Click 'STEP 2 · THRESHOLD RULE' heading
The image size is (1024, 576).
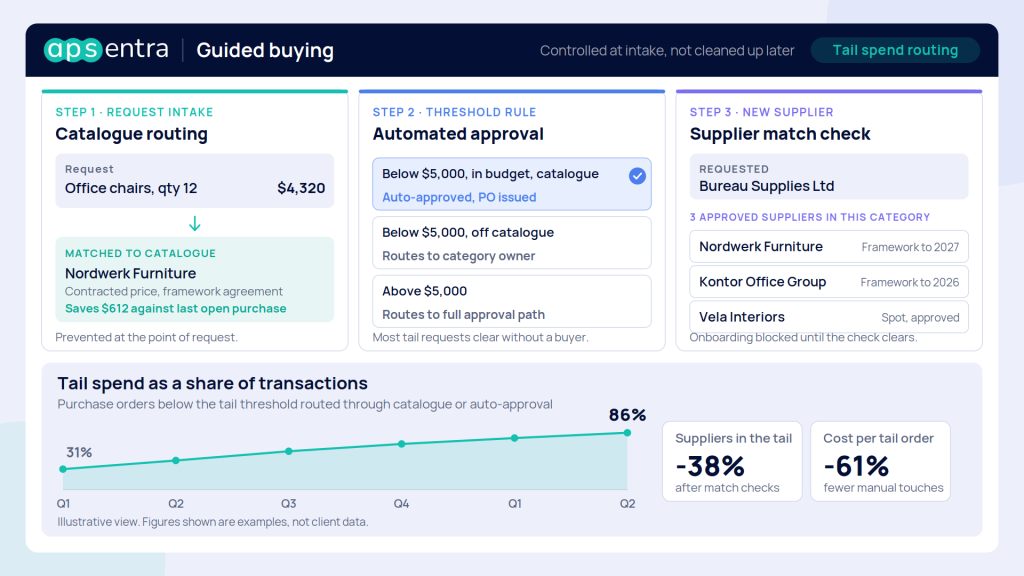455,112
